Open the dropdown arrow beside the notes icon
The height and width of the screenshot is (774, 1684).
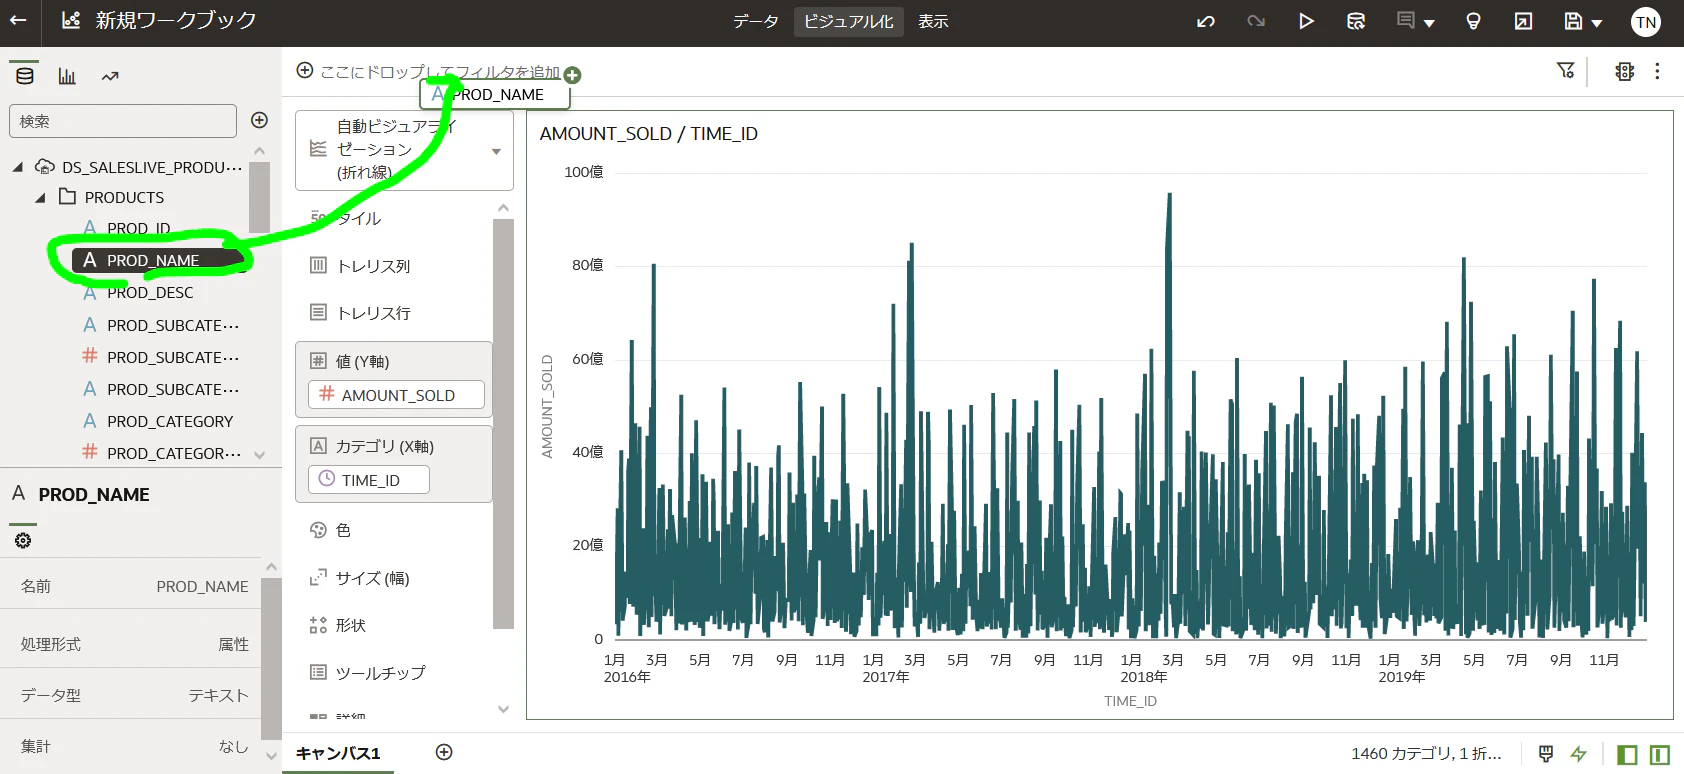click(x=1429, y=23)
